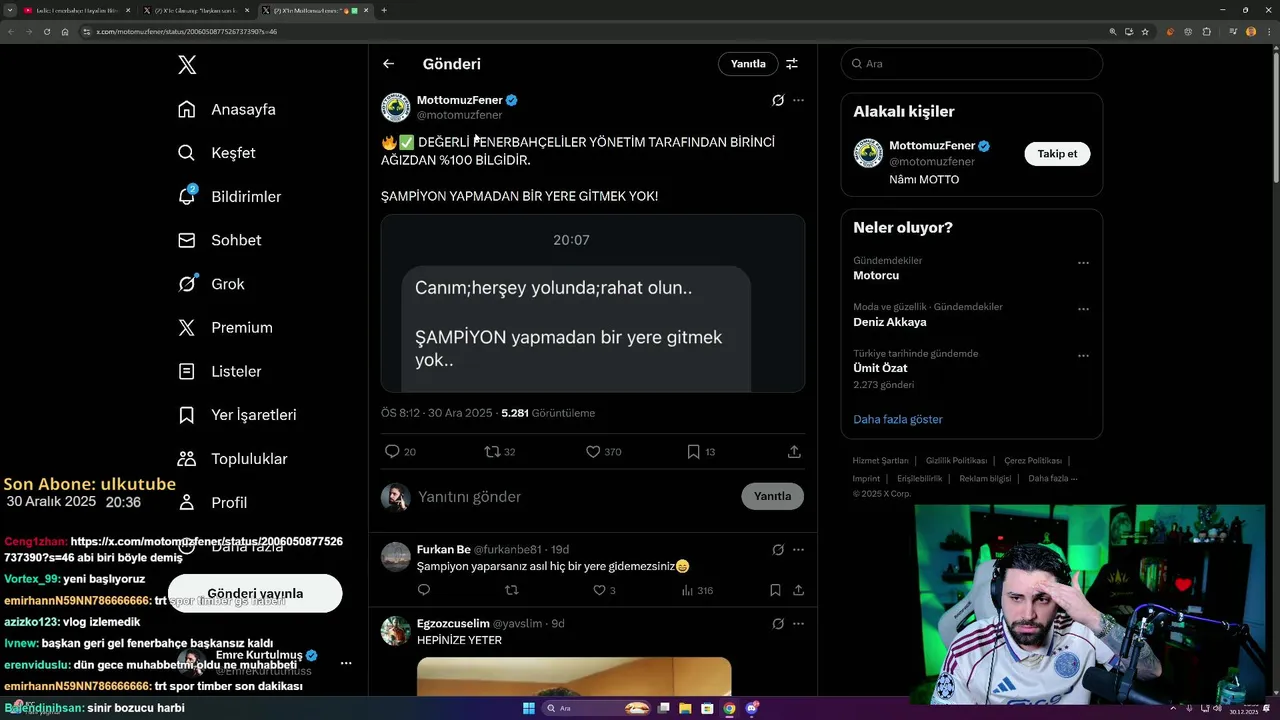Repost Furkan Be comment
This screenshot has height=720, width=1280.
512,591
